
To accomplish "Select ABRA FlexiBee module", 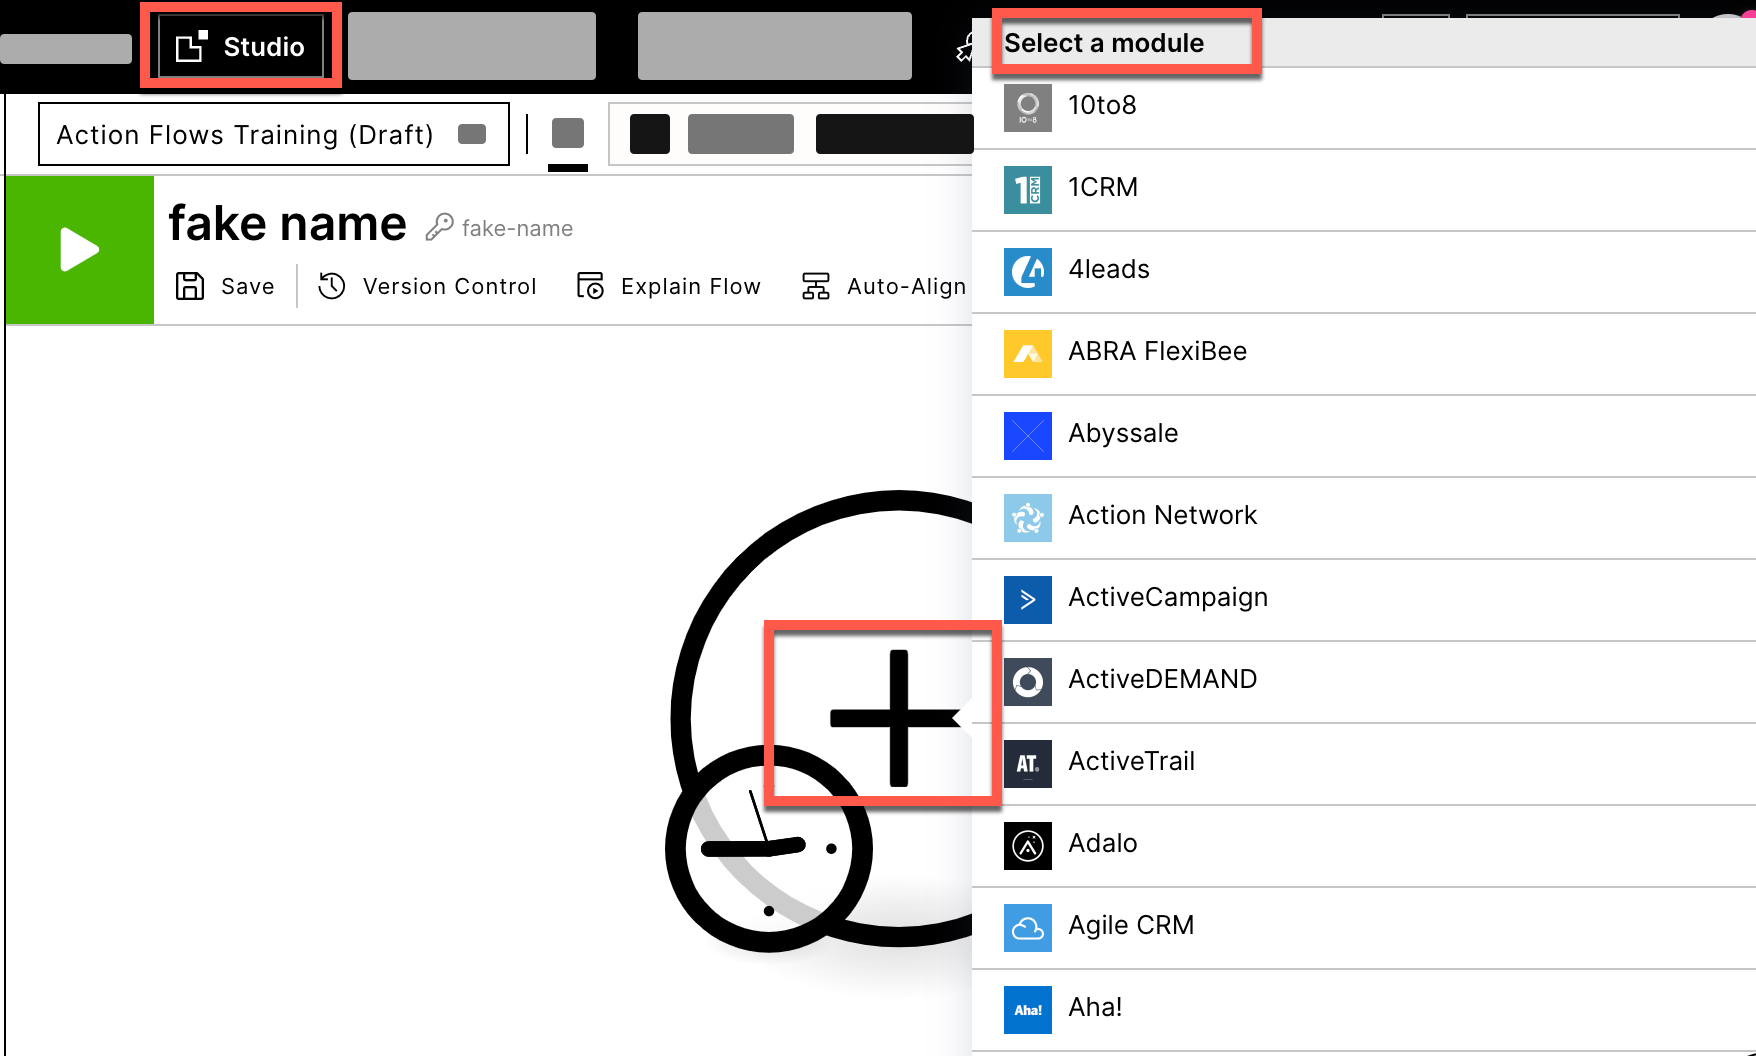I will [x=1364, y=352].
